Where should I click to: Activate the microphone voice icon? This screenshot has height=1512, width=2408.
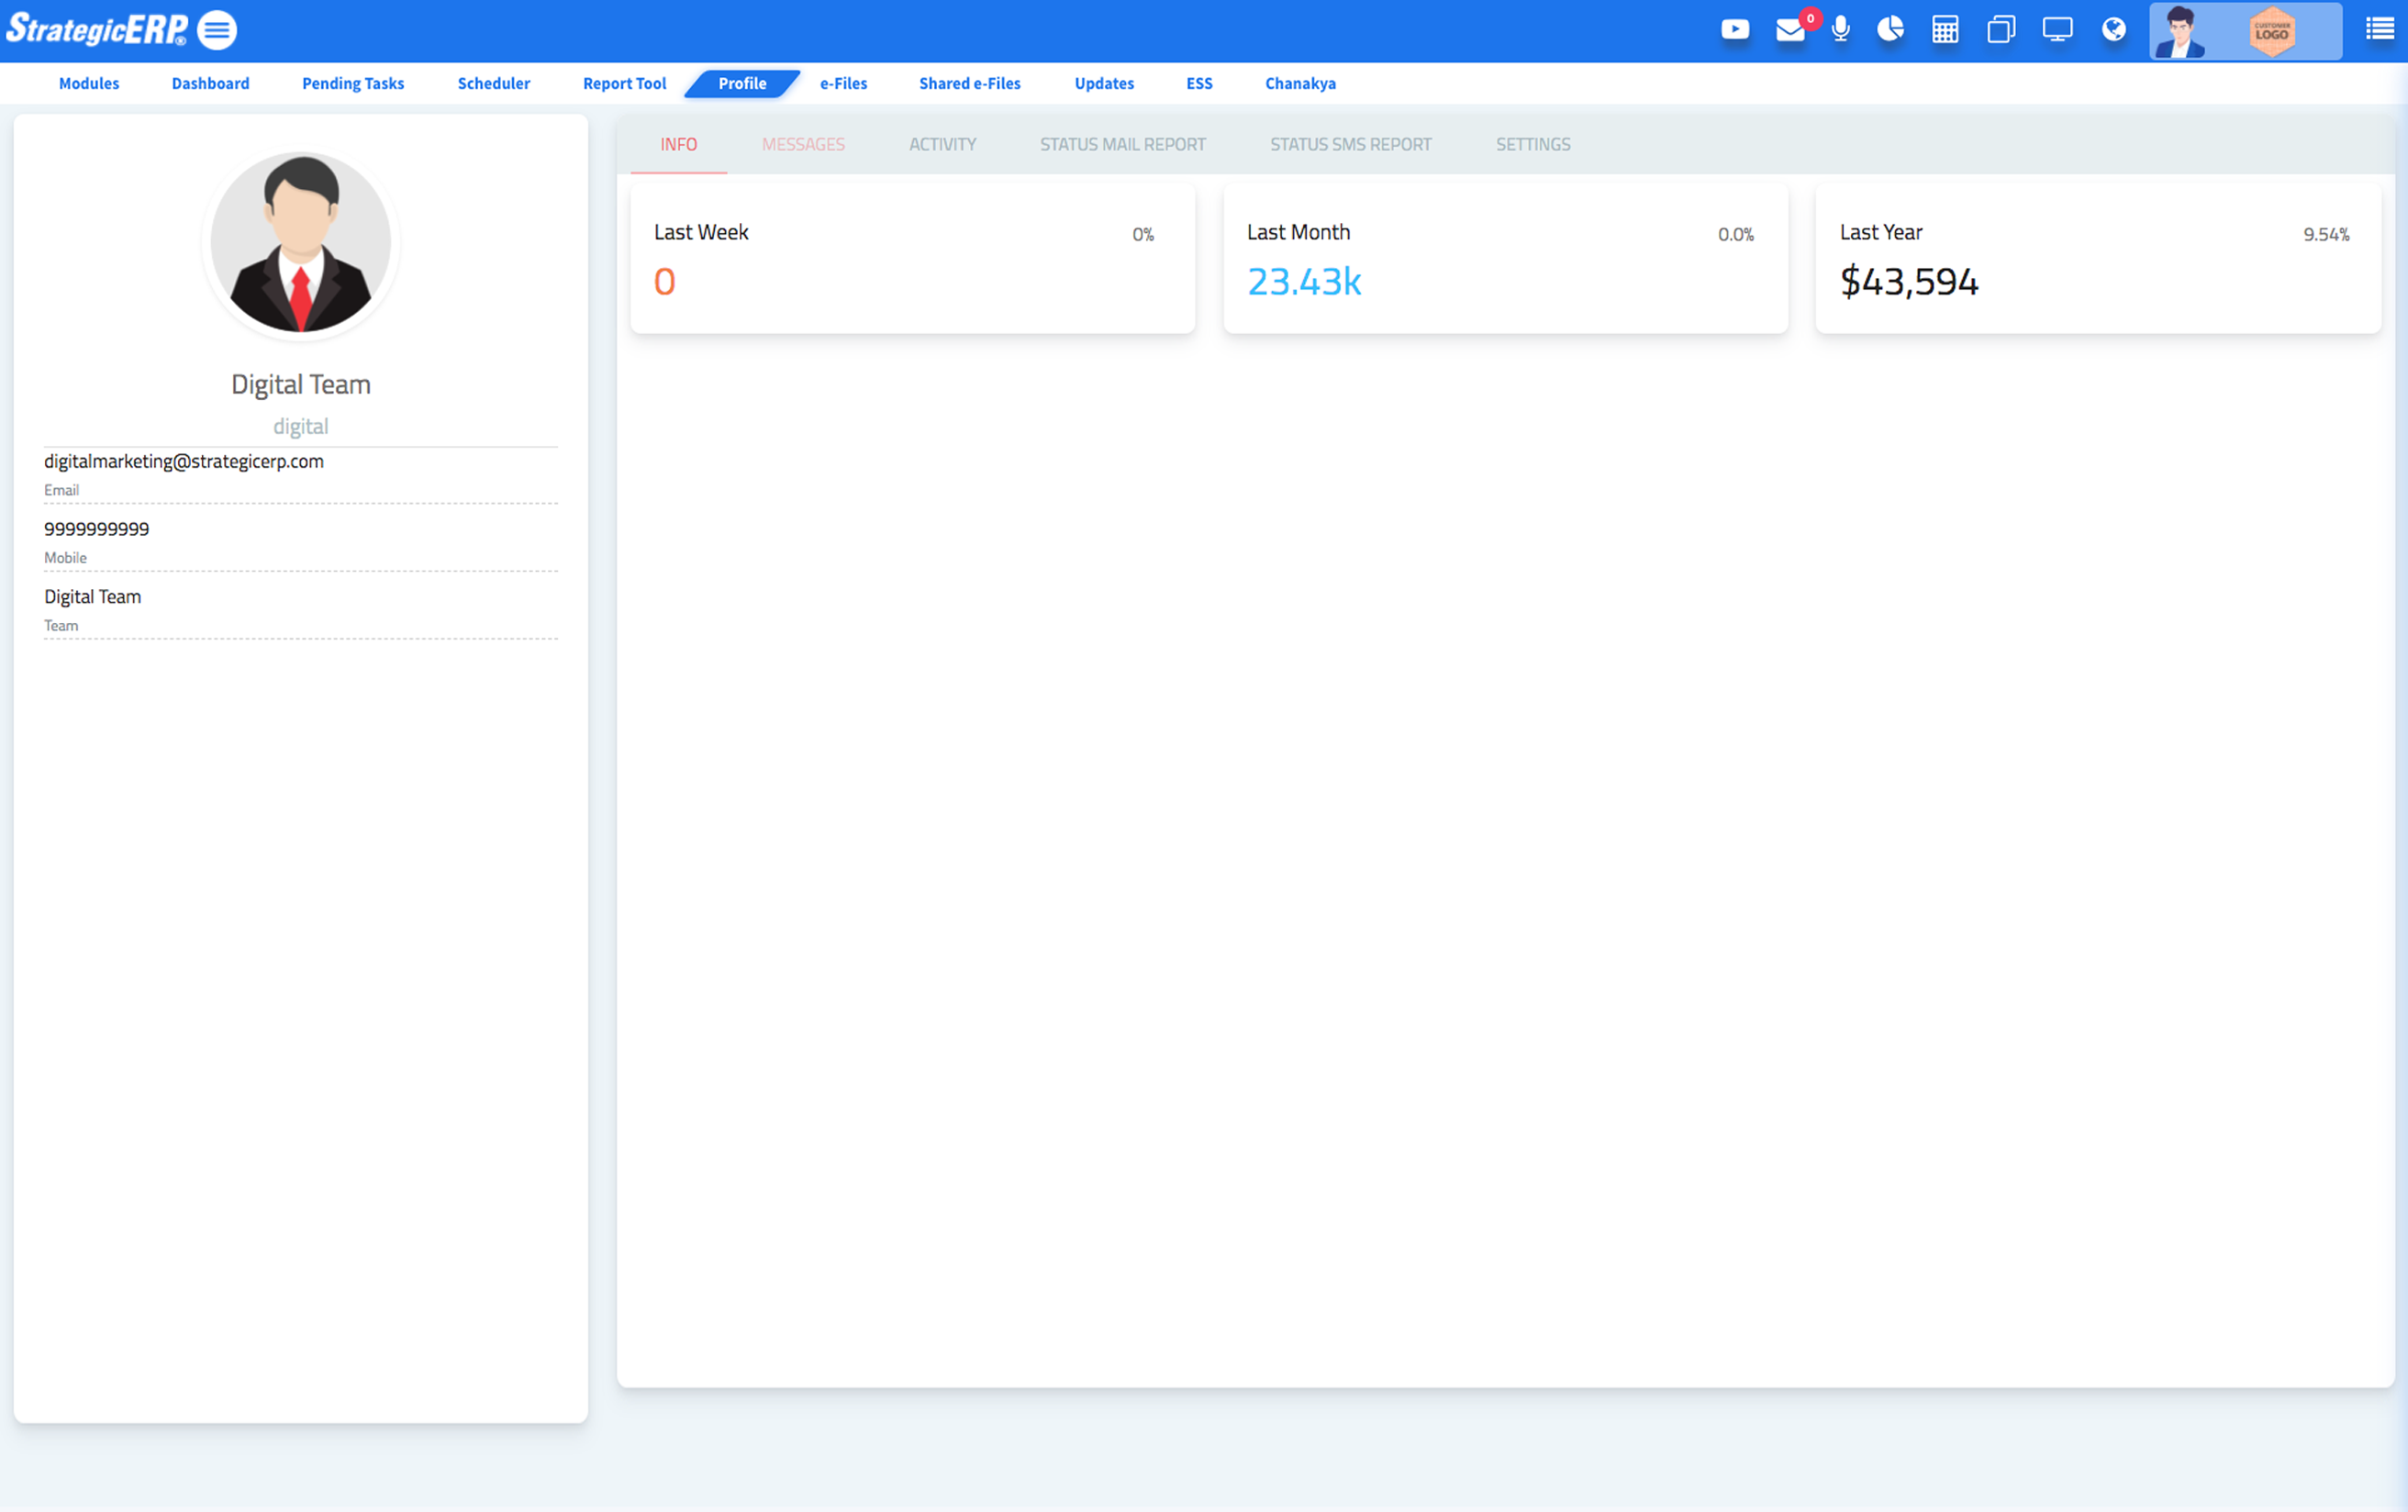point(1841,29)
